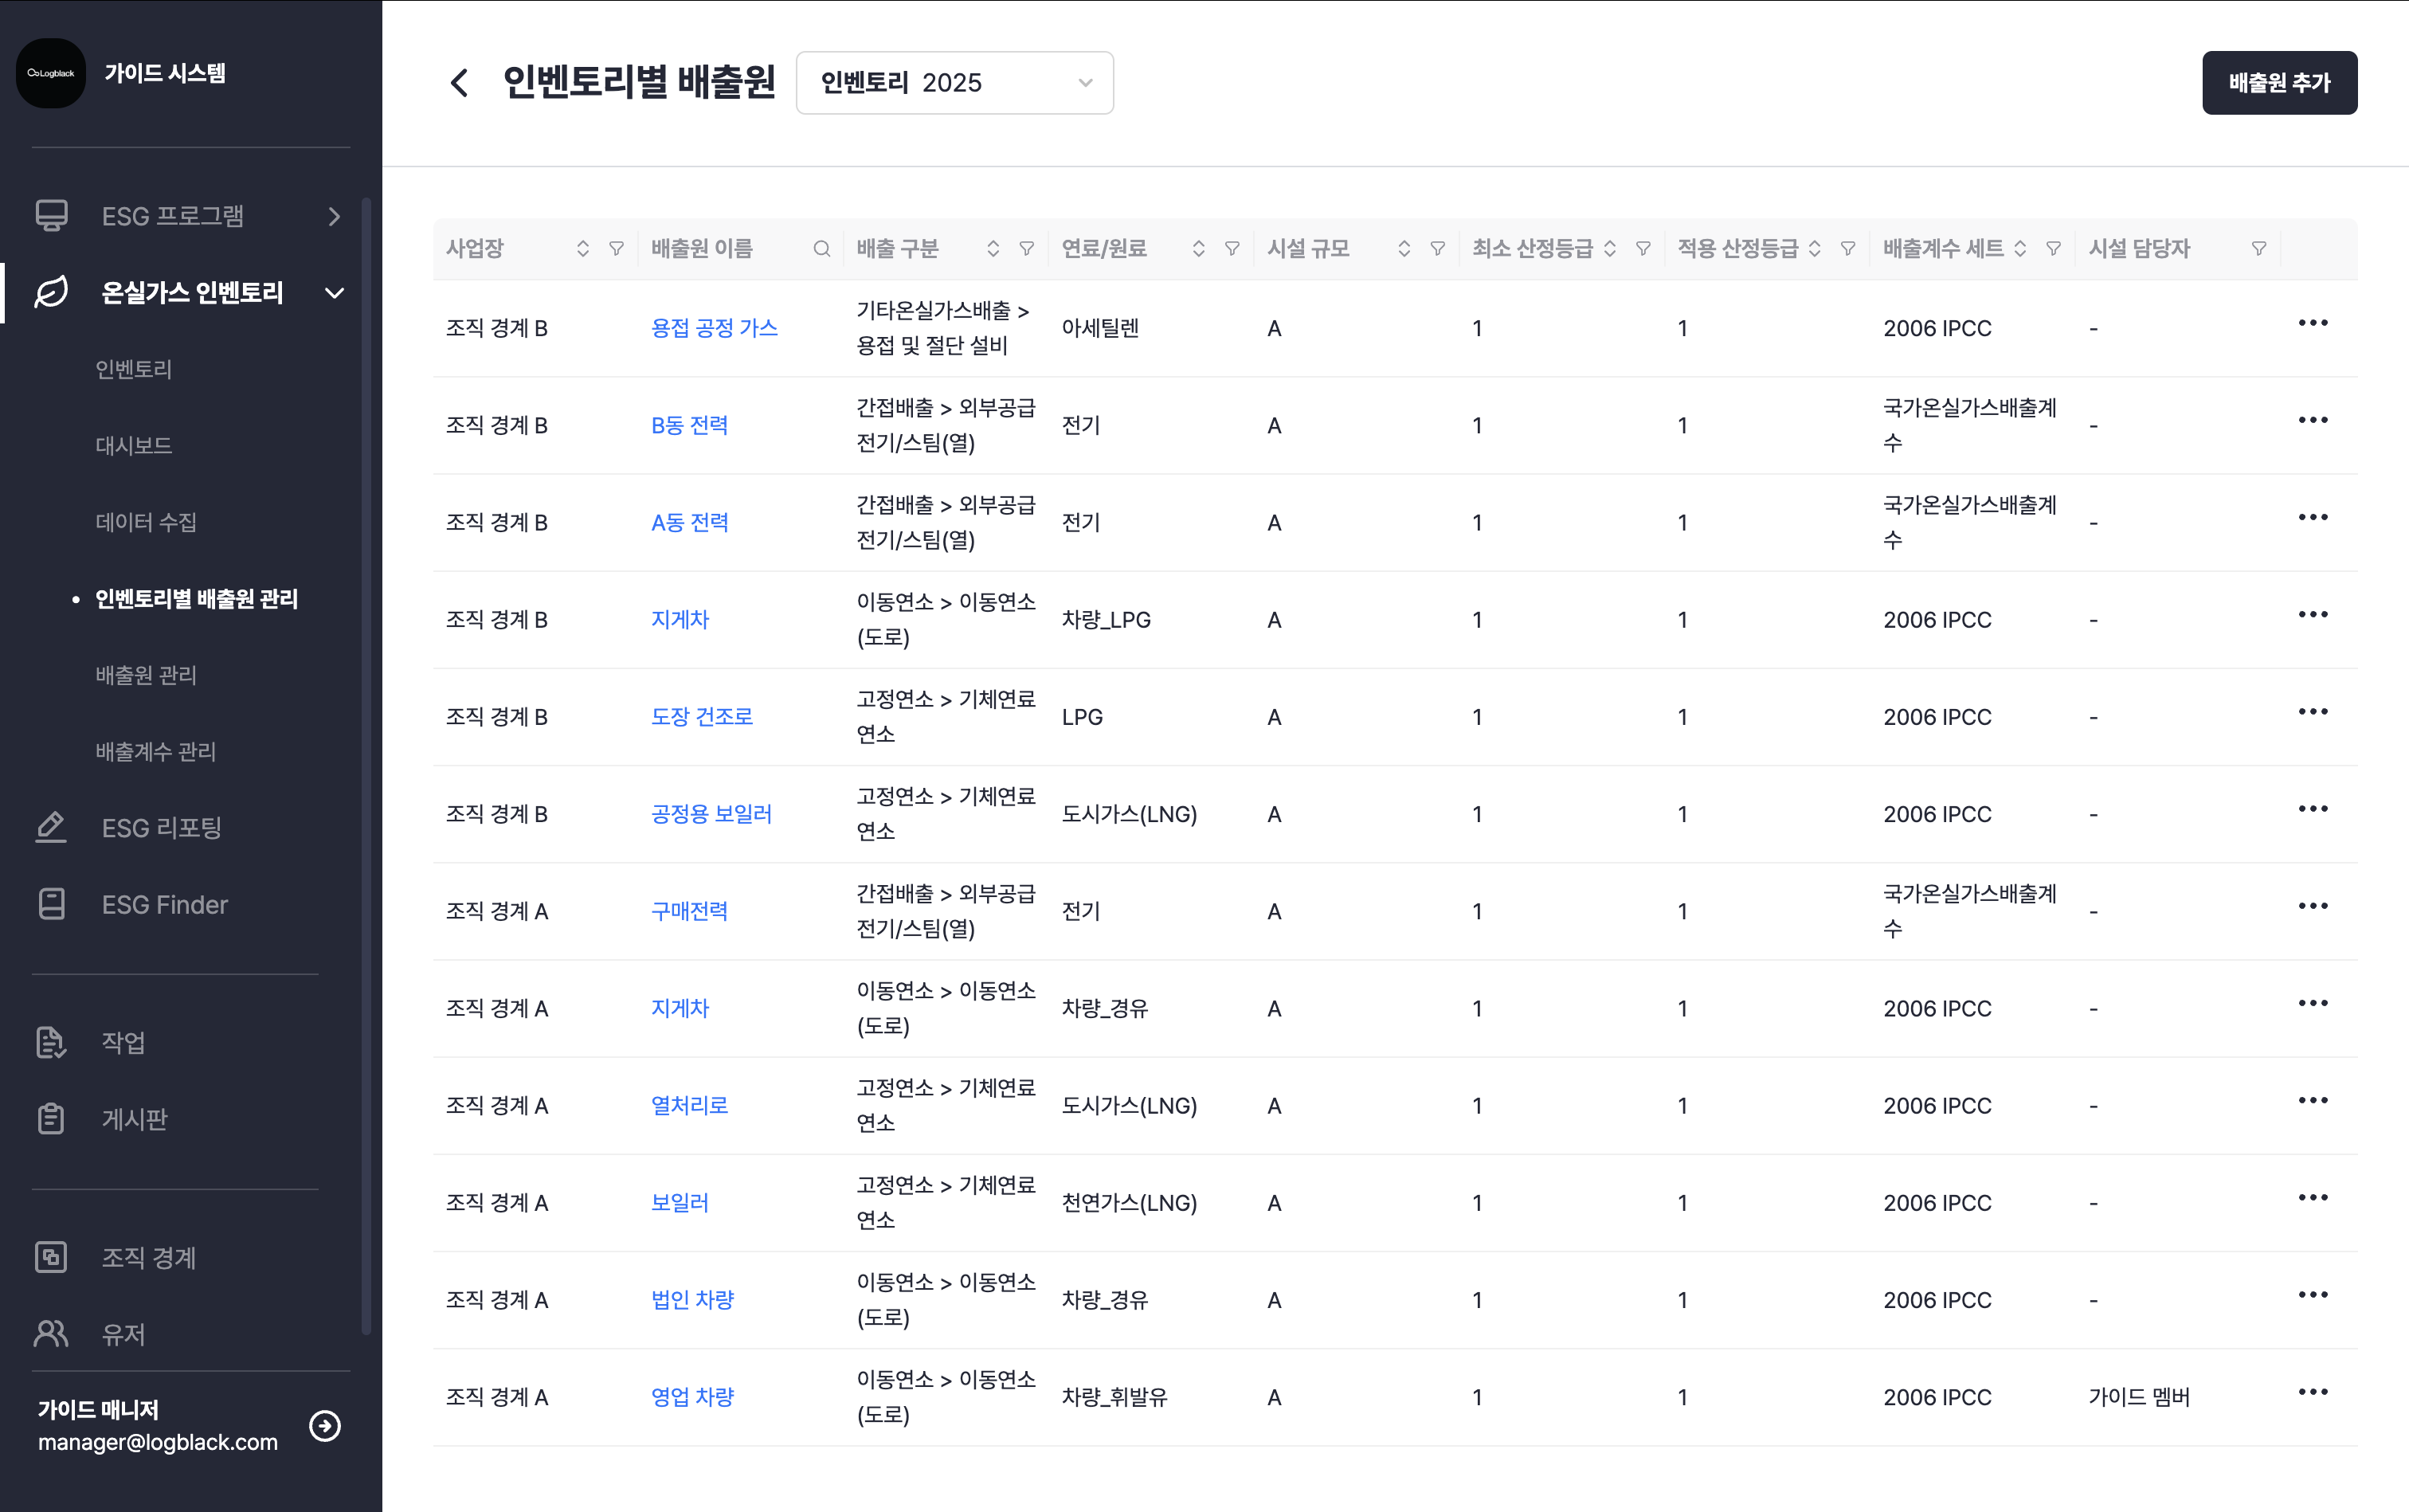Screen dimensions: 2409x1512
Task: Open the filter icon on 사업장 column
Action: (617, 249)
